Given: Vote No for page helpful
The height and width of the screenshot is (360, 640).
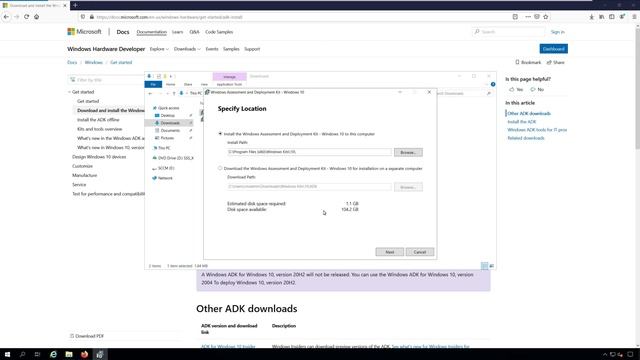Looking at the screenshot, I should 537,89.
